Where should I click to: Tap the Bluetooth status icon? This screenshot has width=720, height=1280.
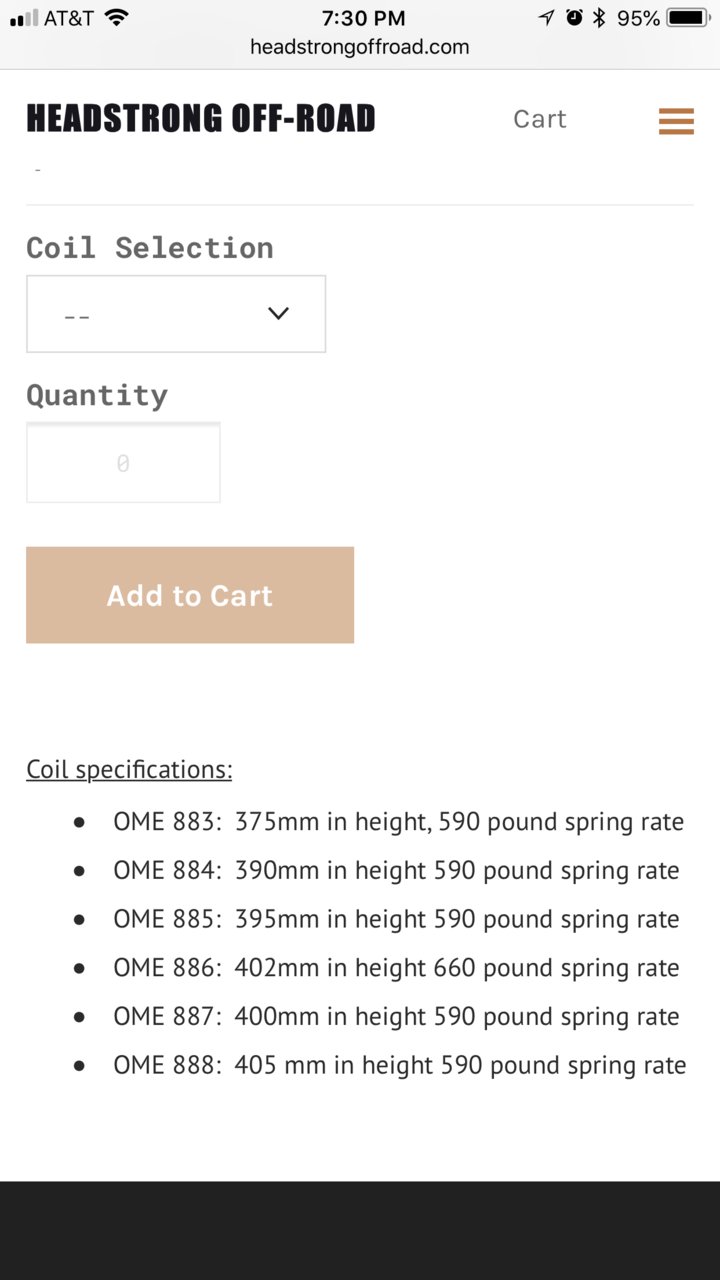click(x=600, y=17)
